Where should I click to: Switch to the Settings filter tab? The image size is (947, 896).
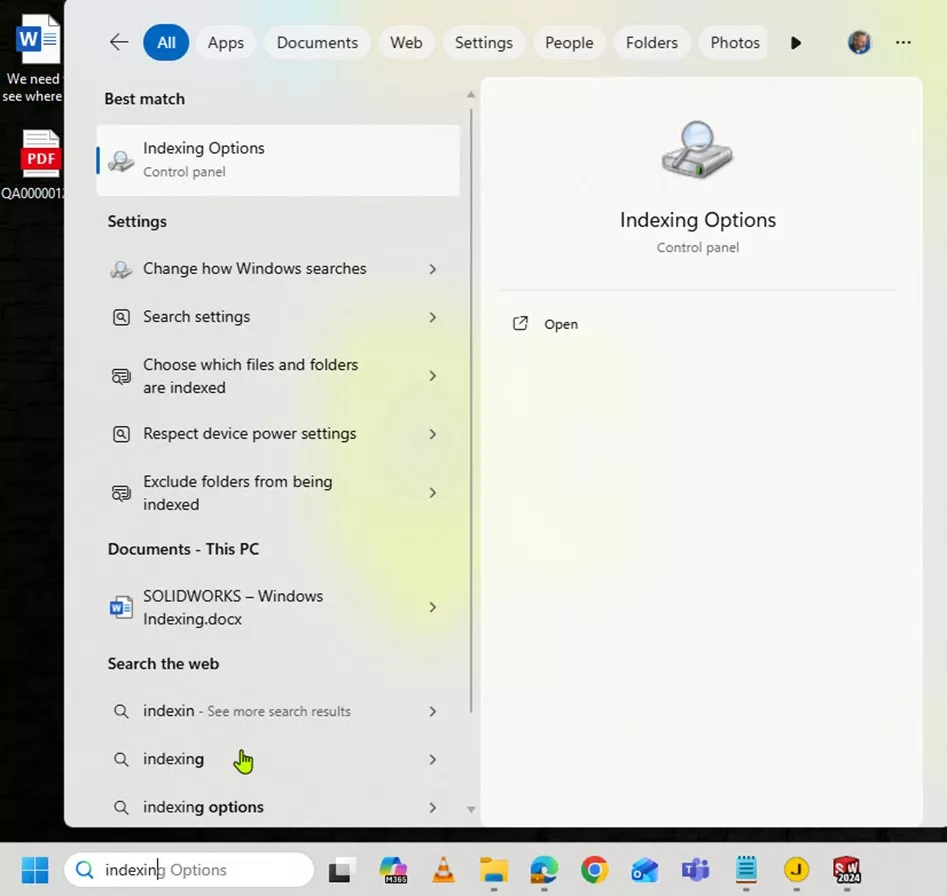point(483,42)
